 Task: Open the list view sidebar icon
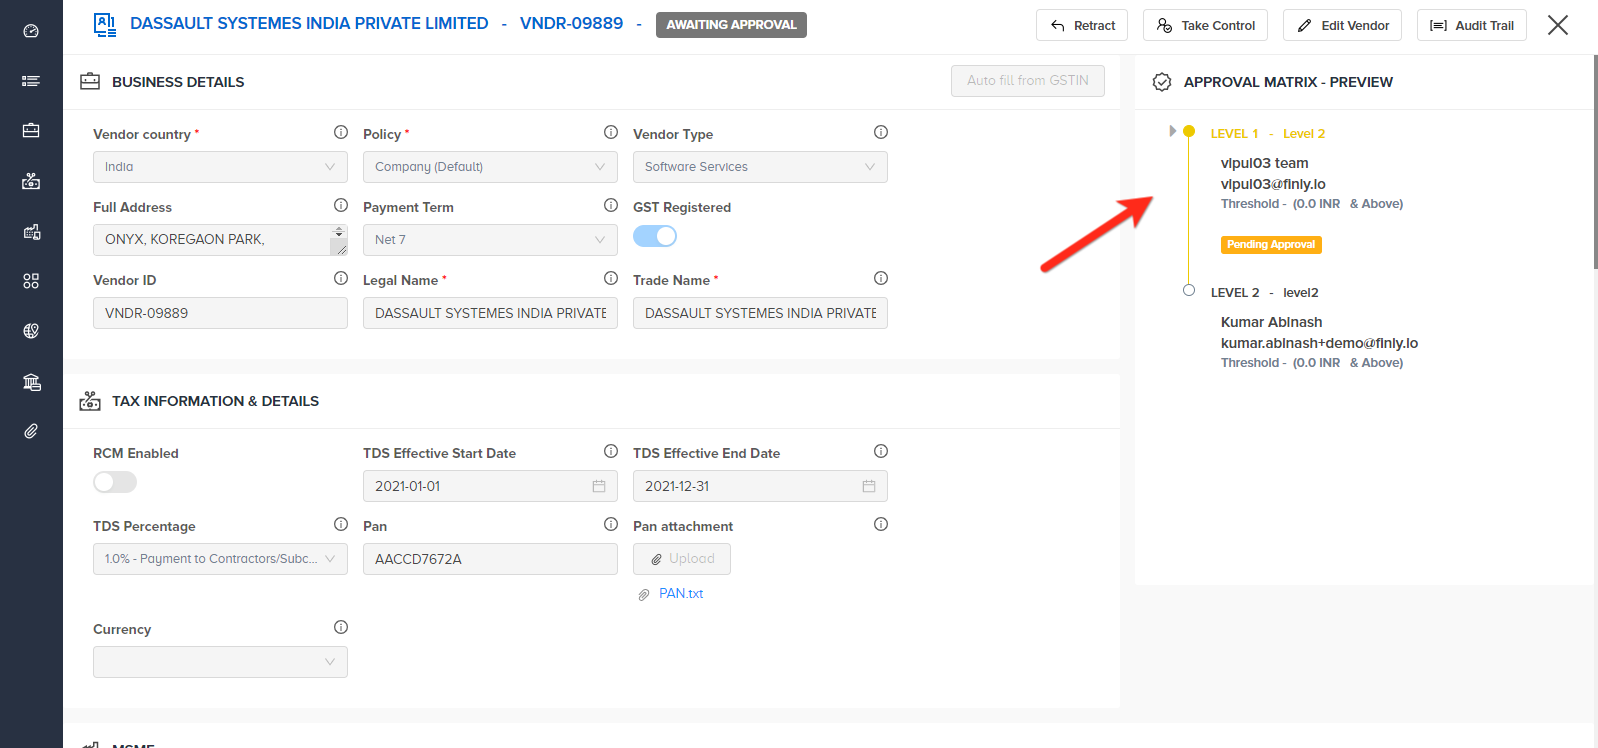point(31,81)
